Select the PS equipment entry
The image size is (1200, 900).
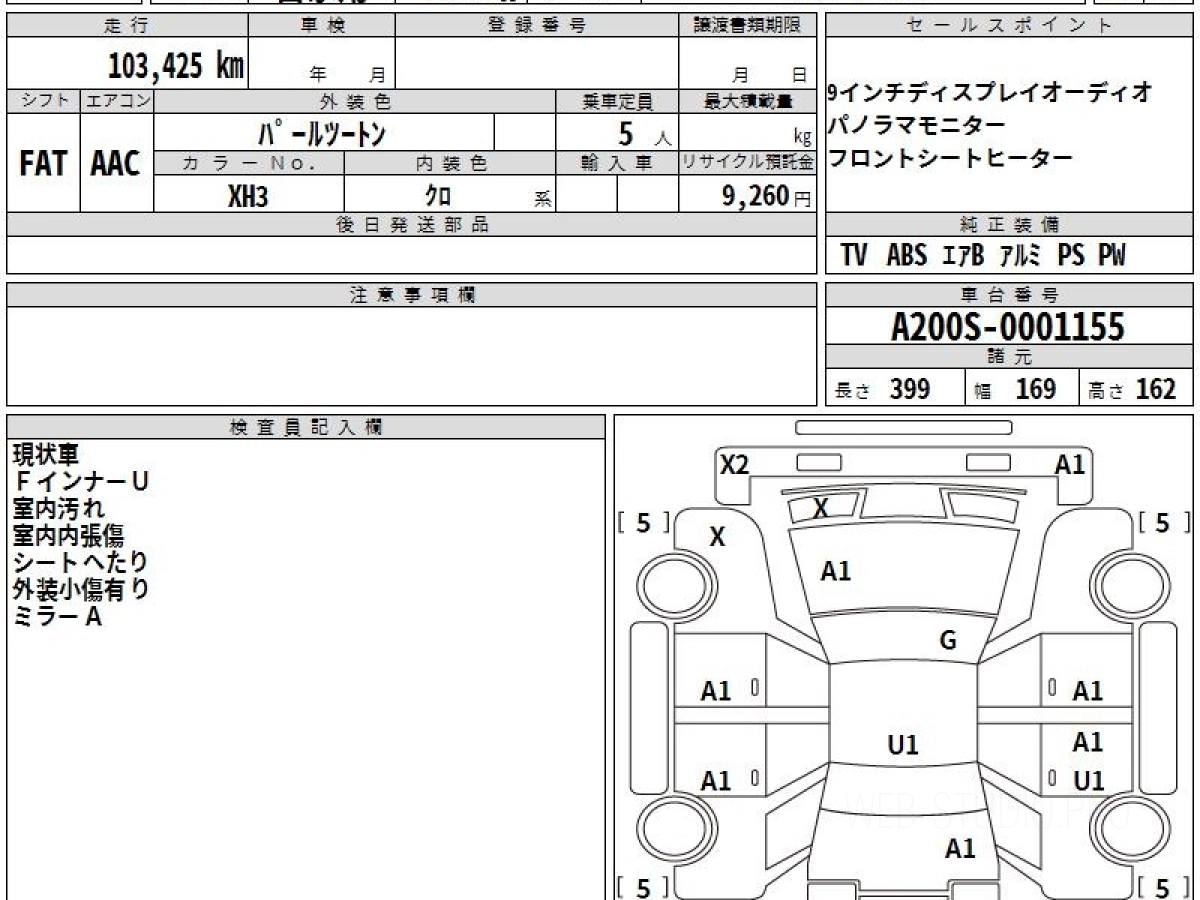tap(1071, 256)
